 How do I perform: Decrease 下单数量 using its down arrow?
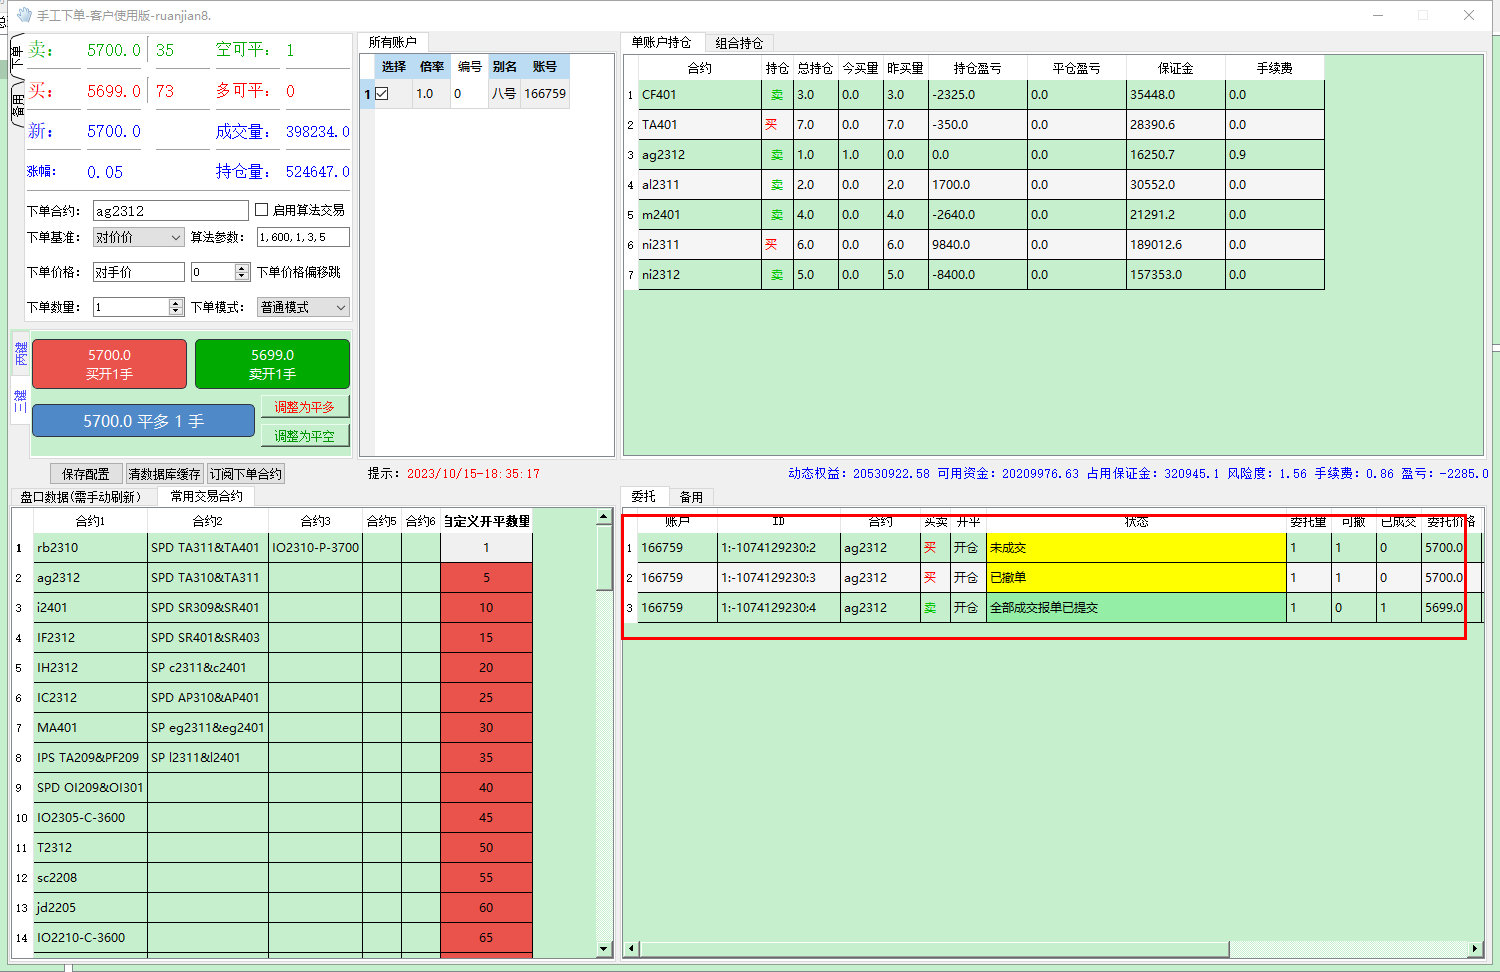pos(176,311)
